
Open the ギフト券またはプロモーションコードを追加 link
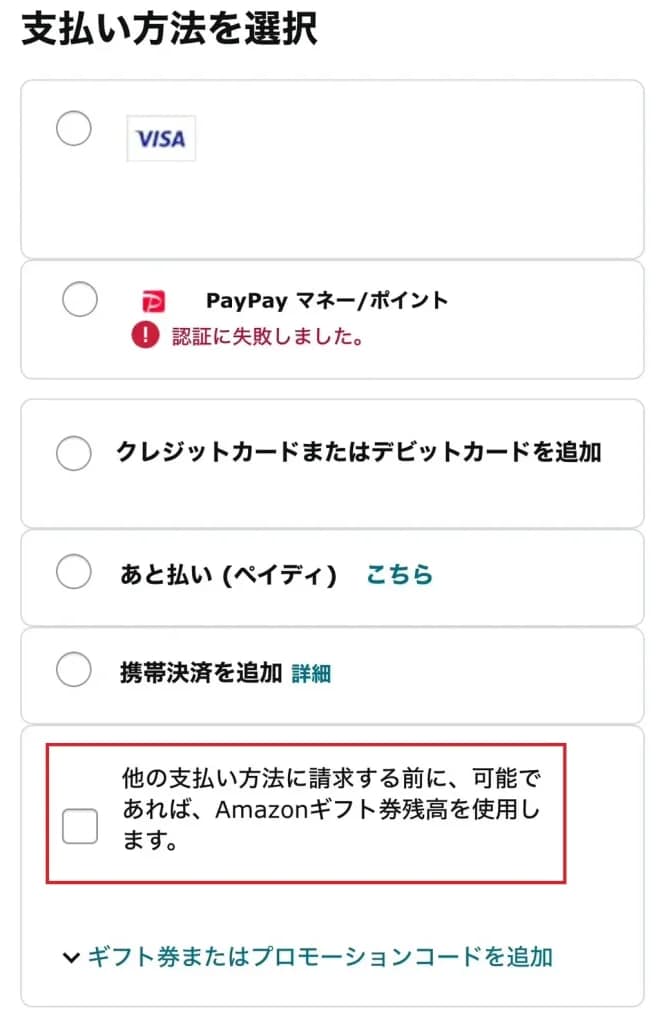320,957
